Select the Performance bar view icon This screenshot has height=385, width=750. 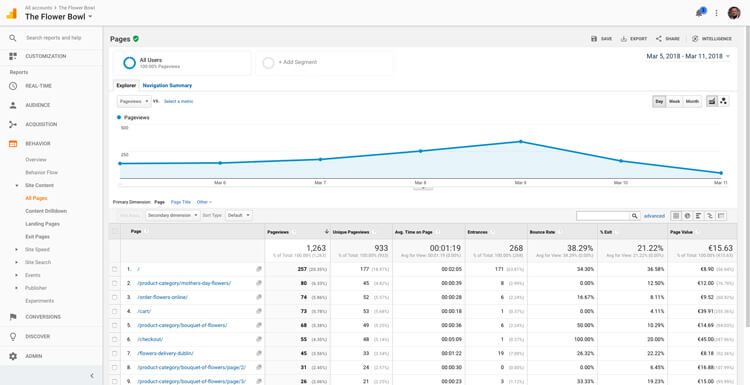pyautogui.click(x=698, y=216)
